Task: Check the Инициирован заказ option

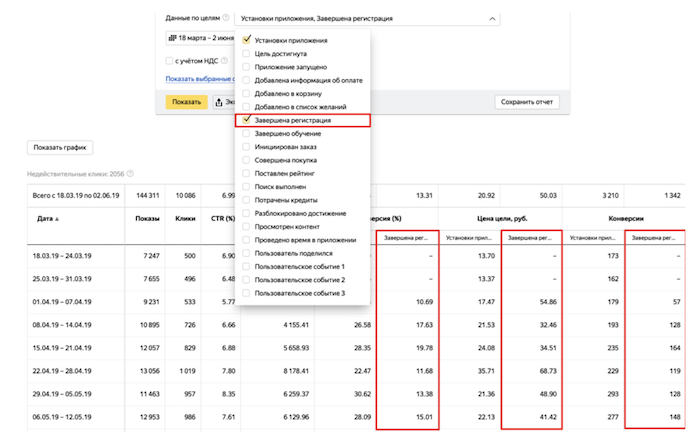Action: [246, 147]
